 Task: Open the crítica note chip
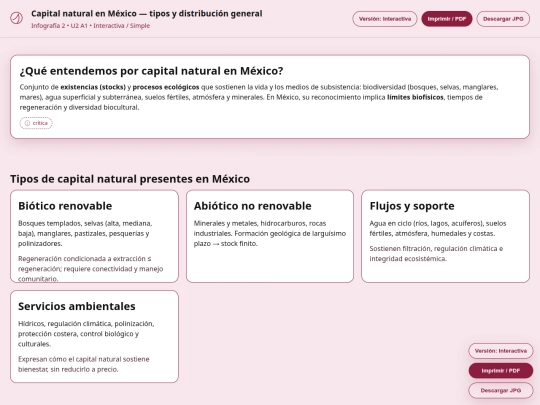pyautogui.click(x=36, y=123)
